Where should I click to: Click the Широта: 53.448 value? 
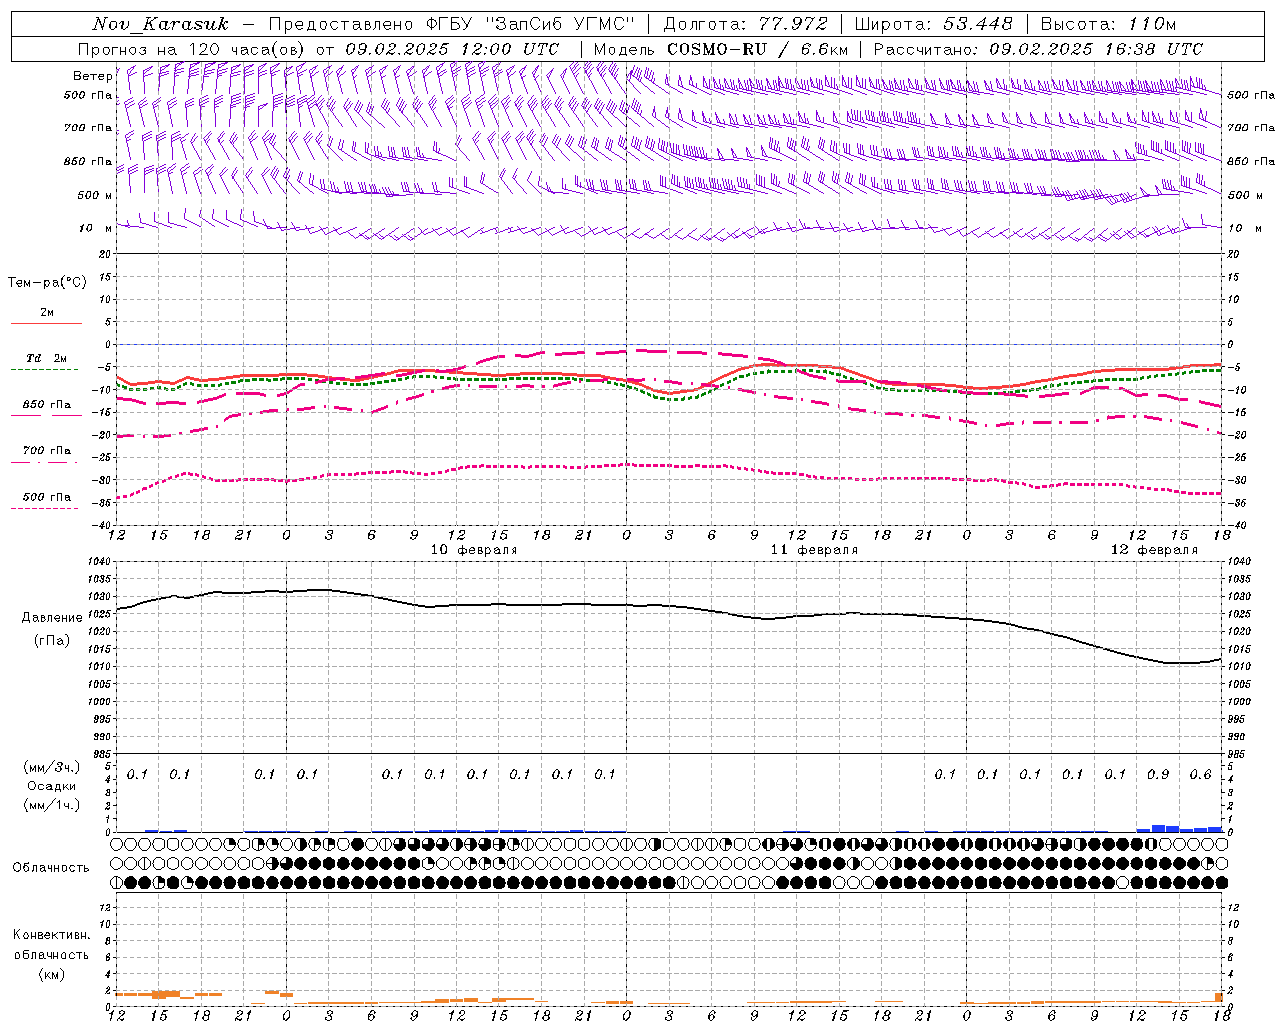point(934,24)
